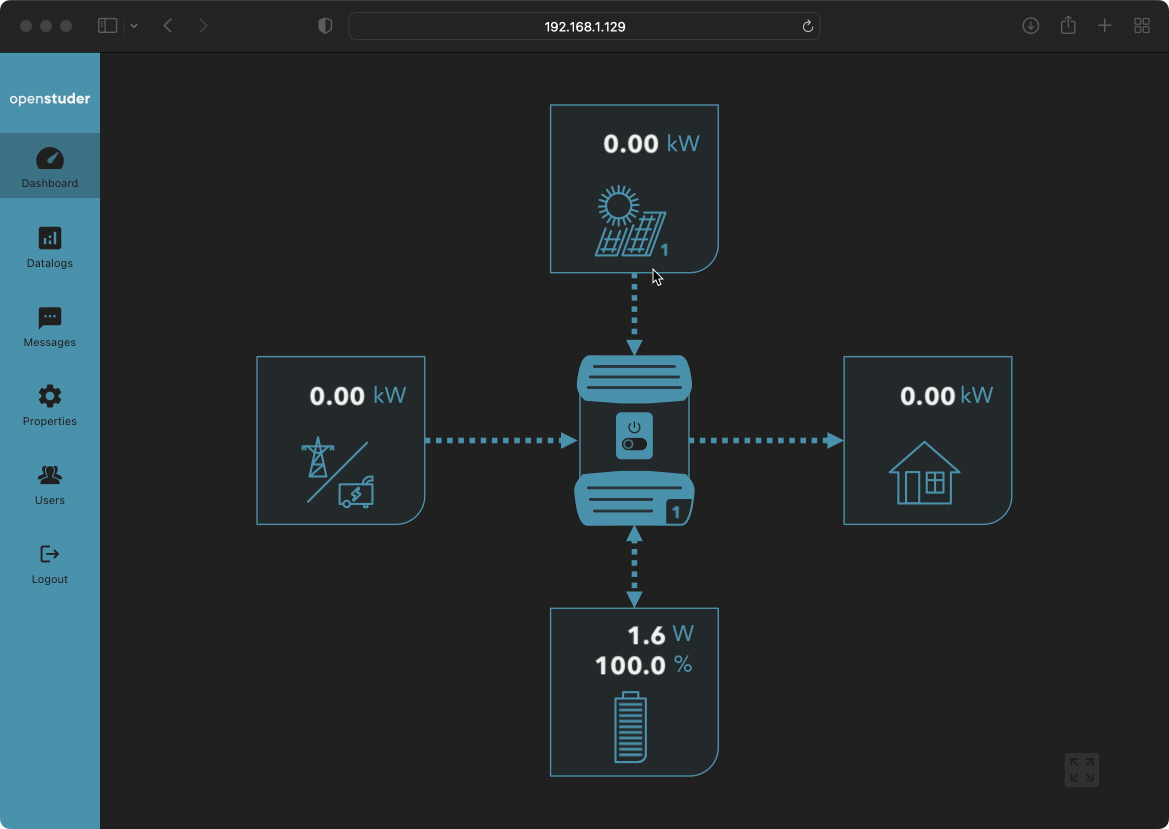Click Logout in the sidebar
The width and height of the screenshot is (1169, 829).
[50, 563]
